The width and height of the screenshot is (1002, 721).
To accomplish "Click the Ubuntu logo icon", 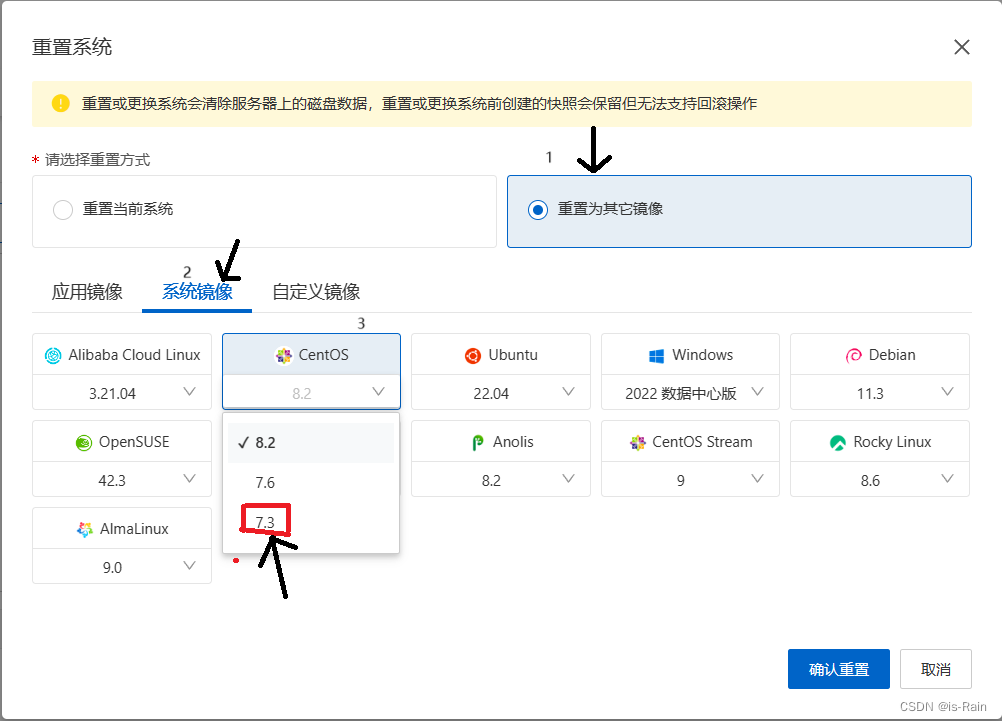I will 473,355.
